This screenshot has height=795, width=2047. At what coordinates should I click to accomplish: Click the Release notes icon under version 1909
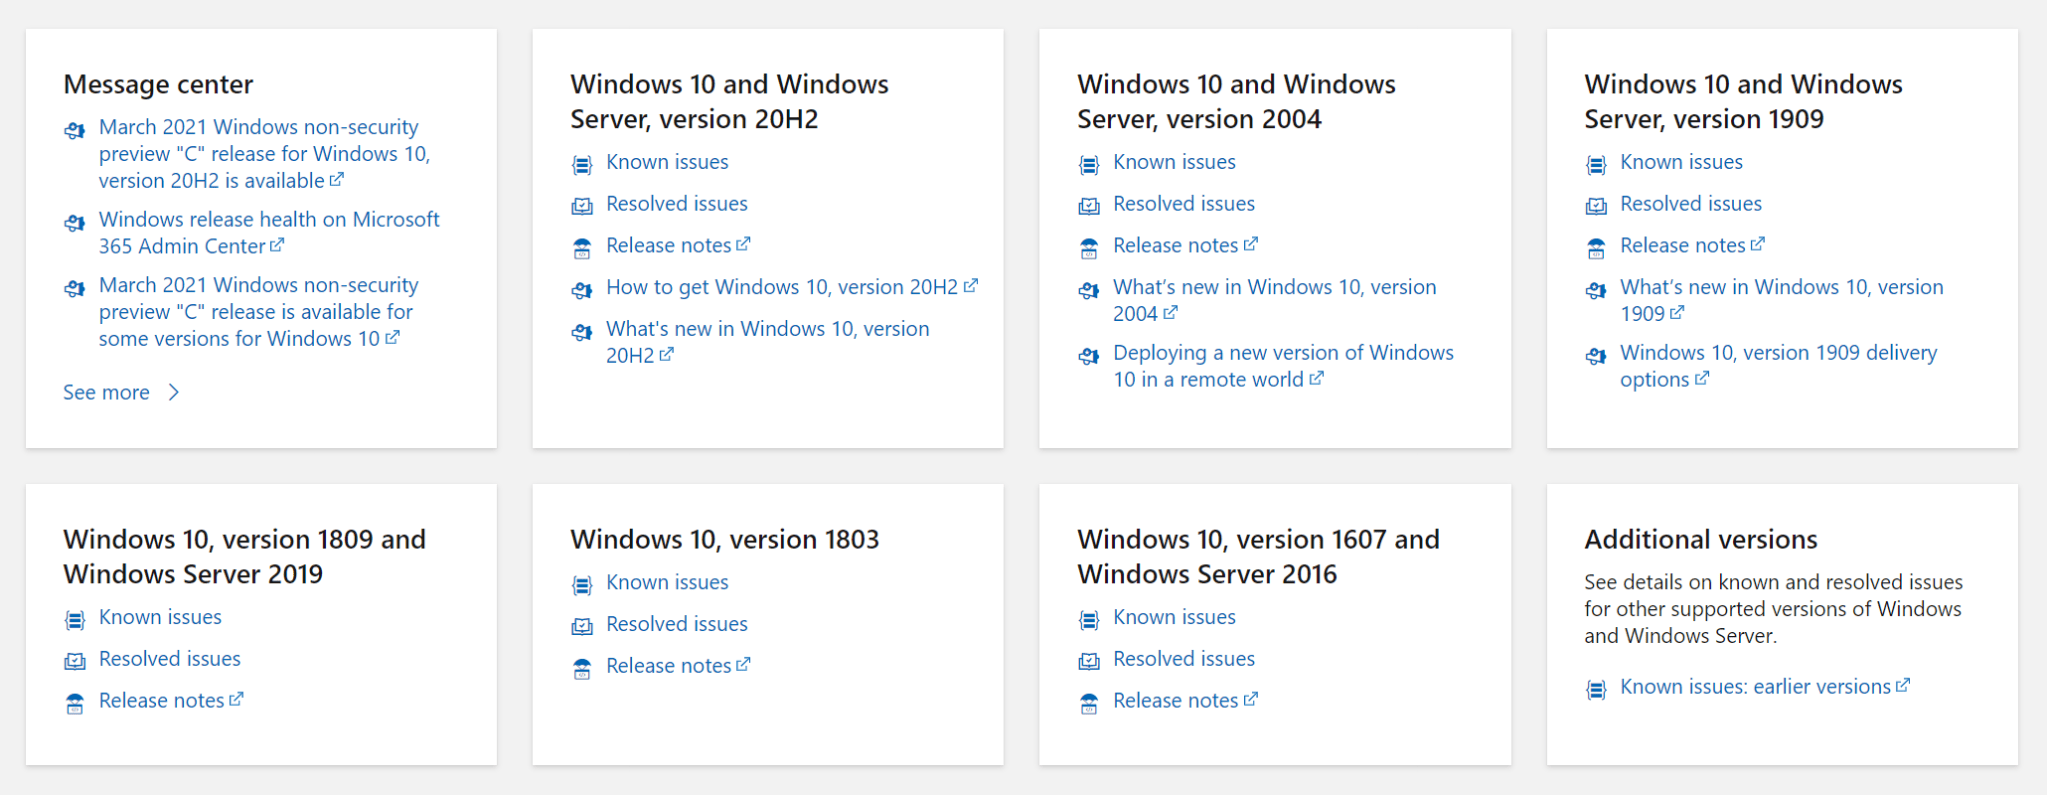pyautogui.click(x=1596, y=248)
